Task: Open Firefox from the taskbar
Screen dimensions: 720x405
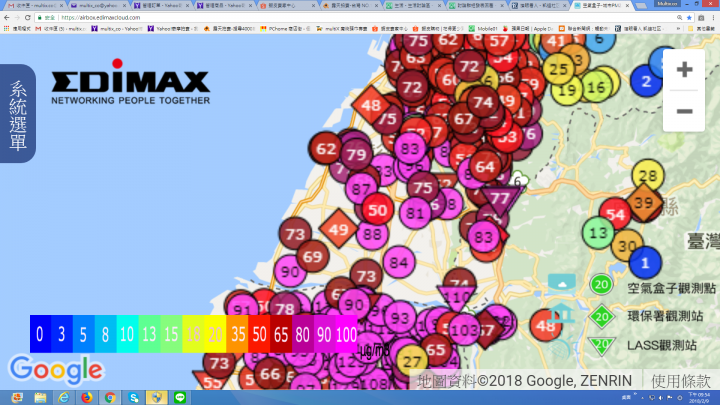Action: click(x=87, y=397)
